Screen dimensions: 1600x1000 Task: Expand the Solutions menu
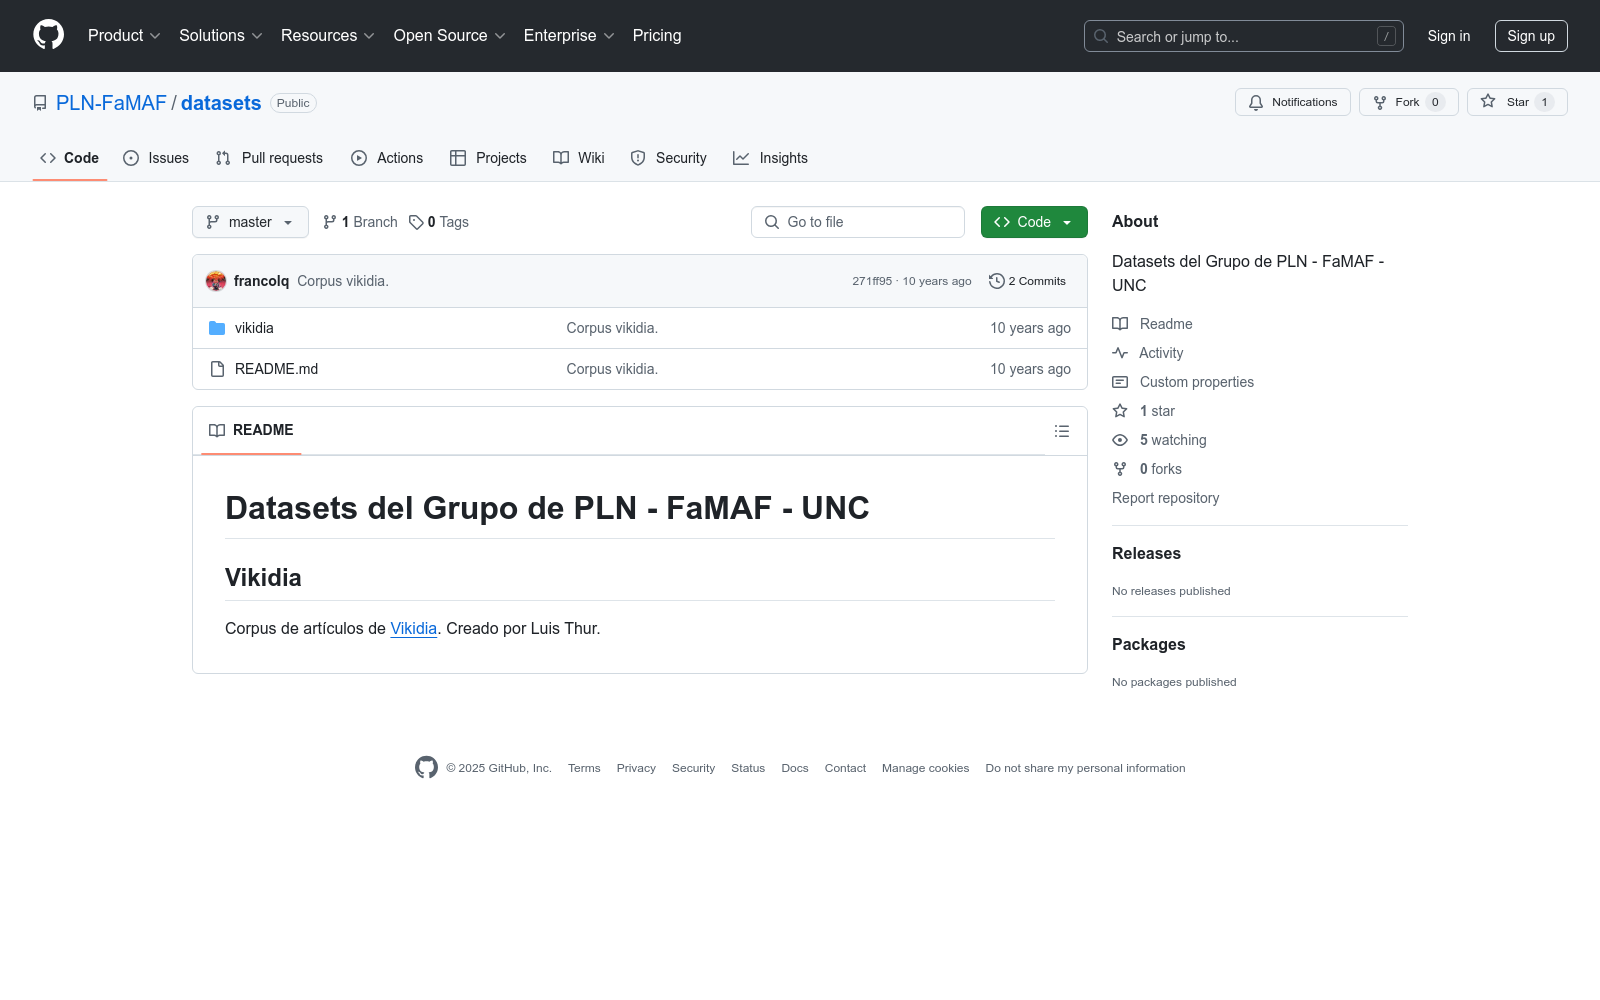(221, 35)
